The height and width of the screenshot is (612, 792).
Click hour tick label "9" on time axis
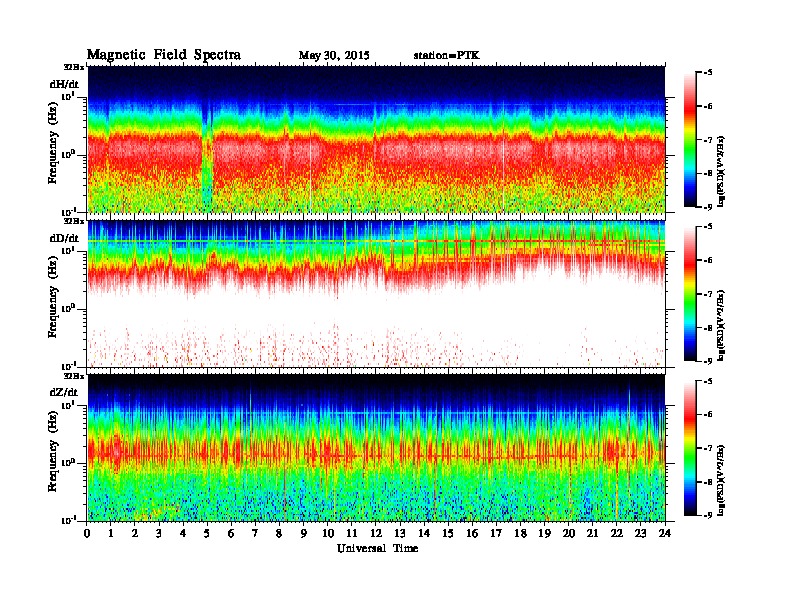tap(304, 534)
